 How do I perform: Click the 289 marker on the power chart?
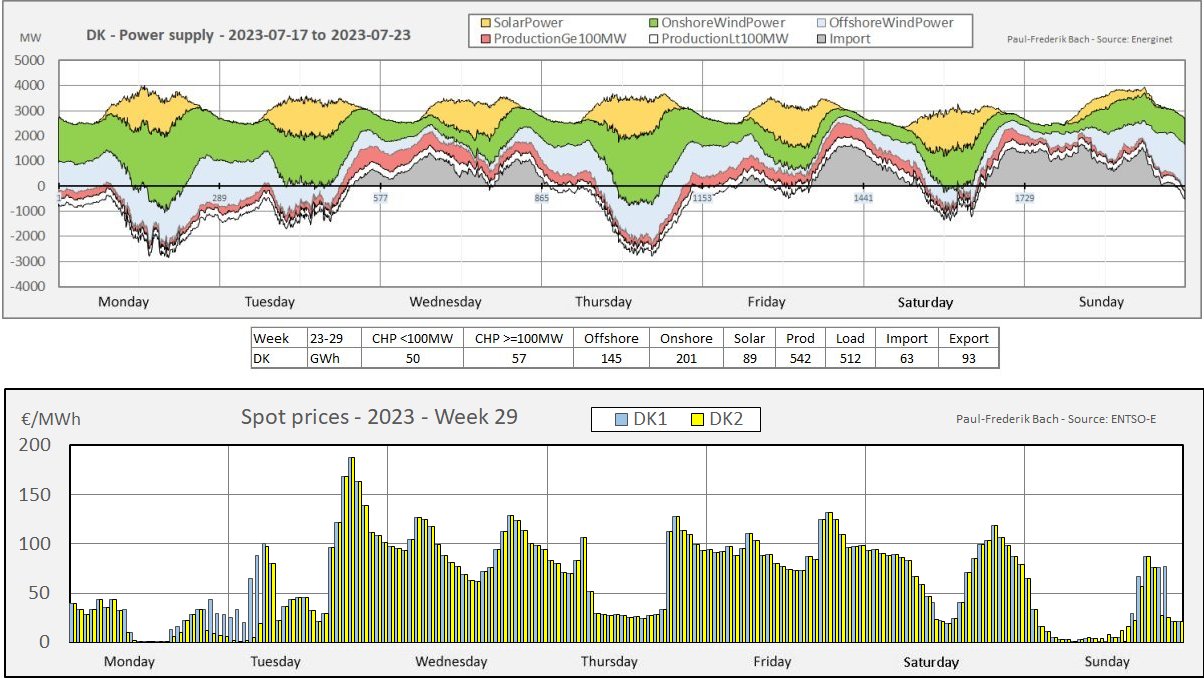pyautogui.click(x=220, y=198)
